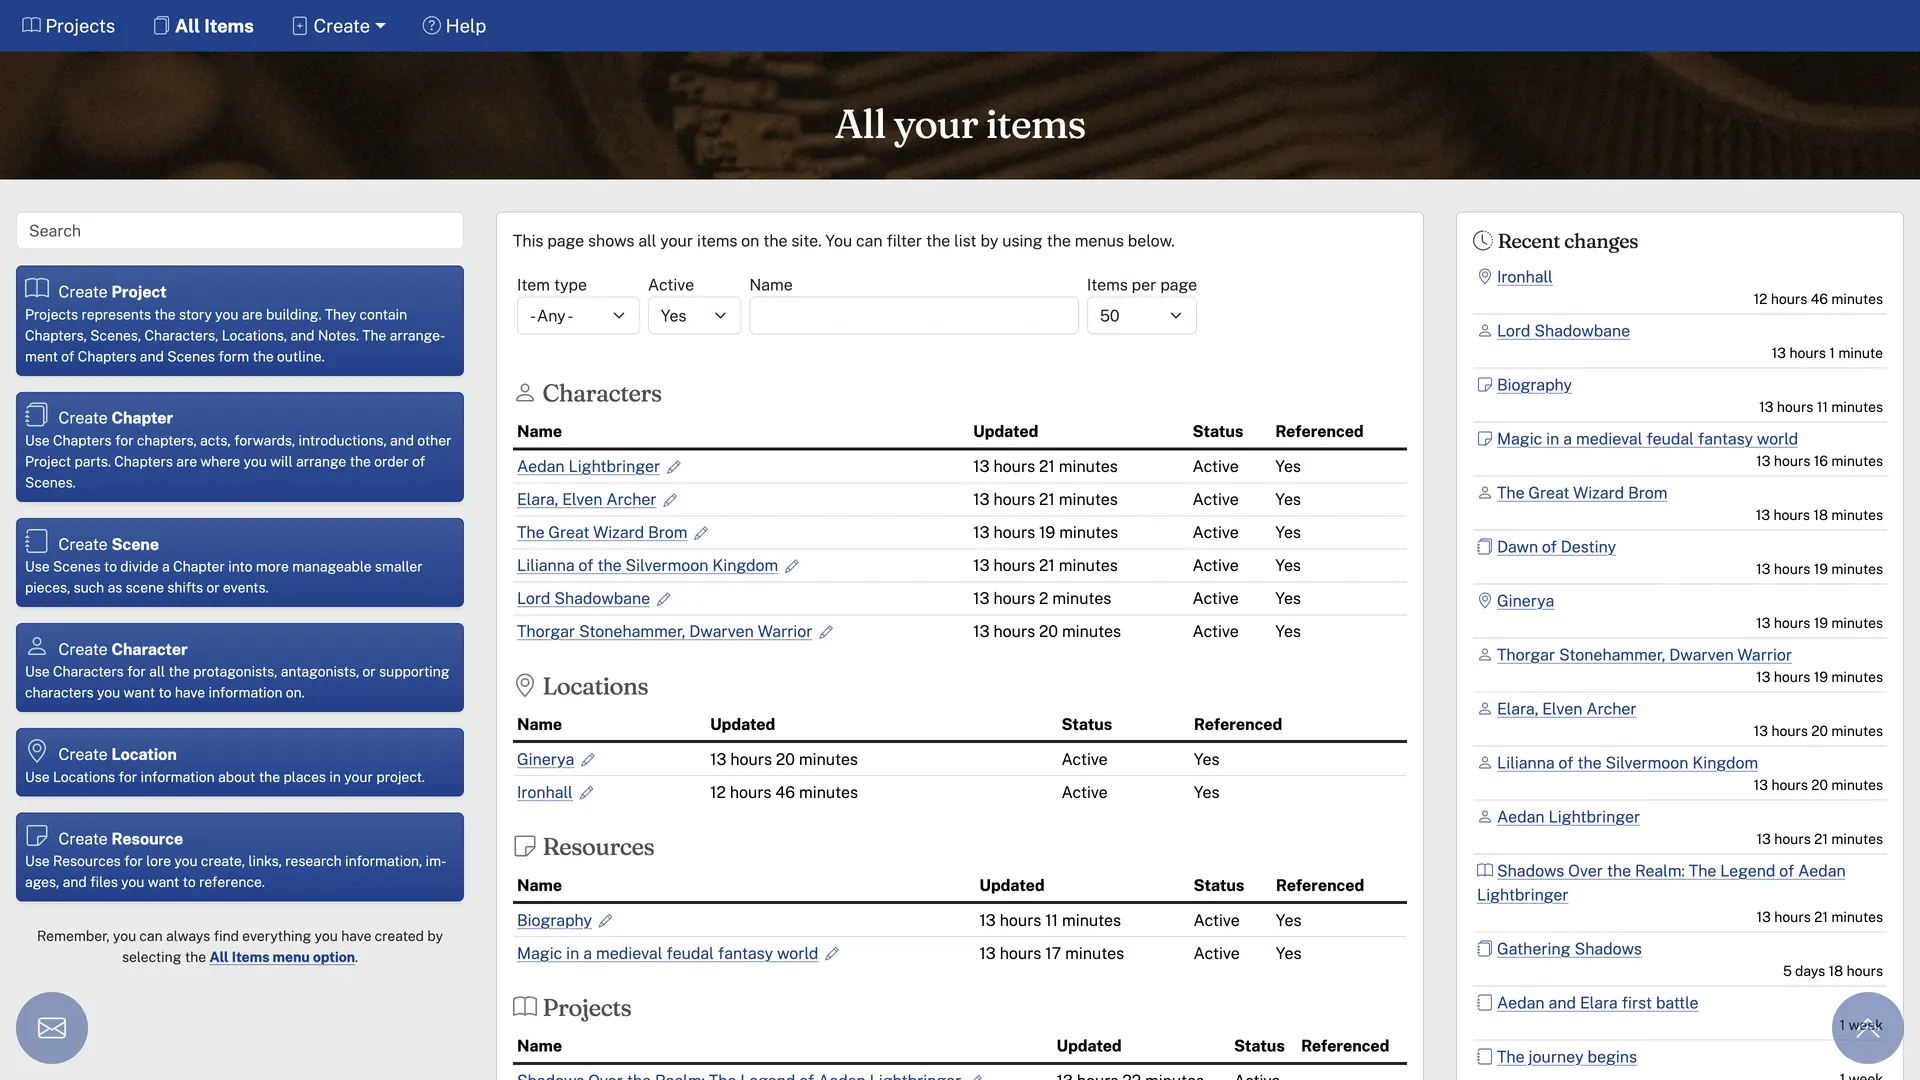
Task: Click chapter icon beside Dawn of Destiny
Action: click(x=1485, y=547)
